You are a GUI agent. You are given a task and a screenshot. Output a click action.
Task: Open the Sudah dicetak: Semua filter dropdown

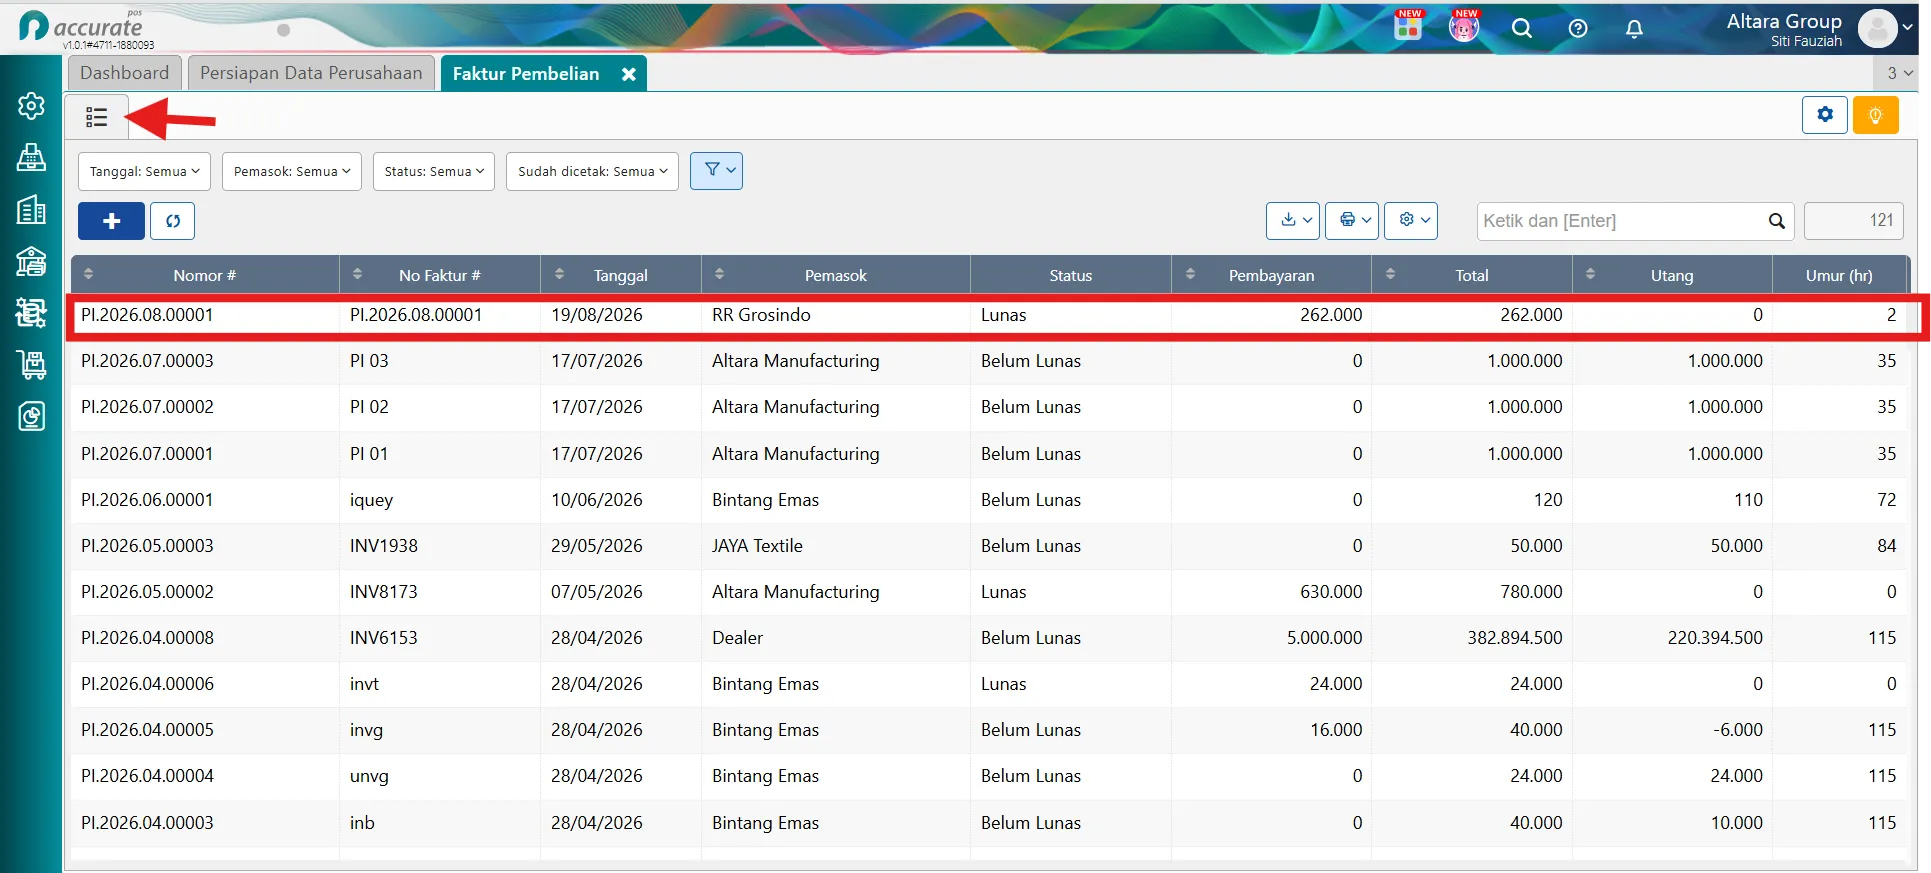(592, 171)
